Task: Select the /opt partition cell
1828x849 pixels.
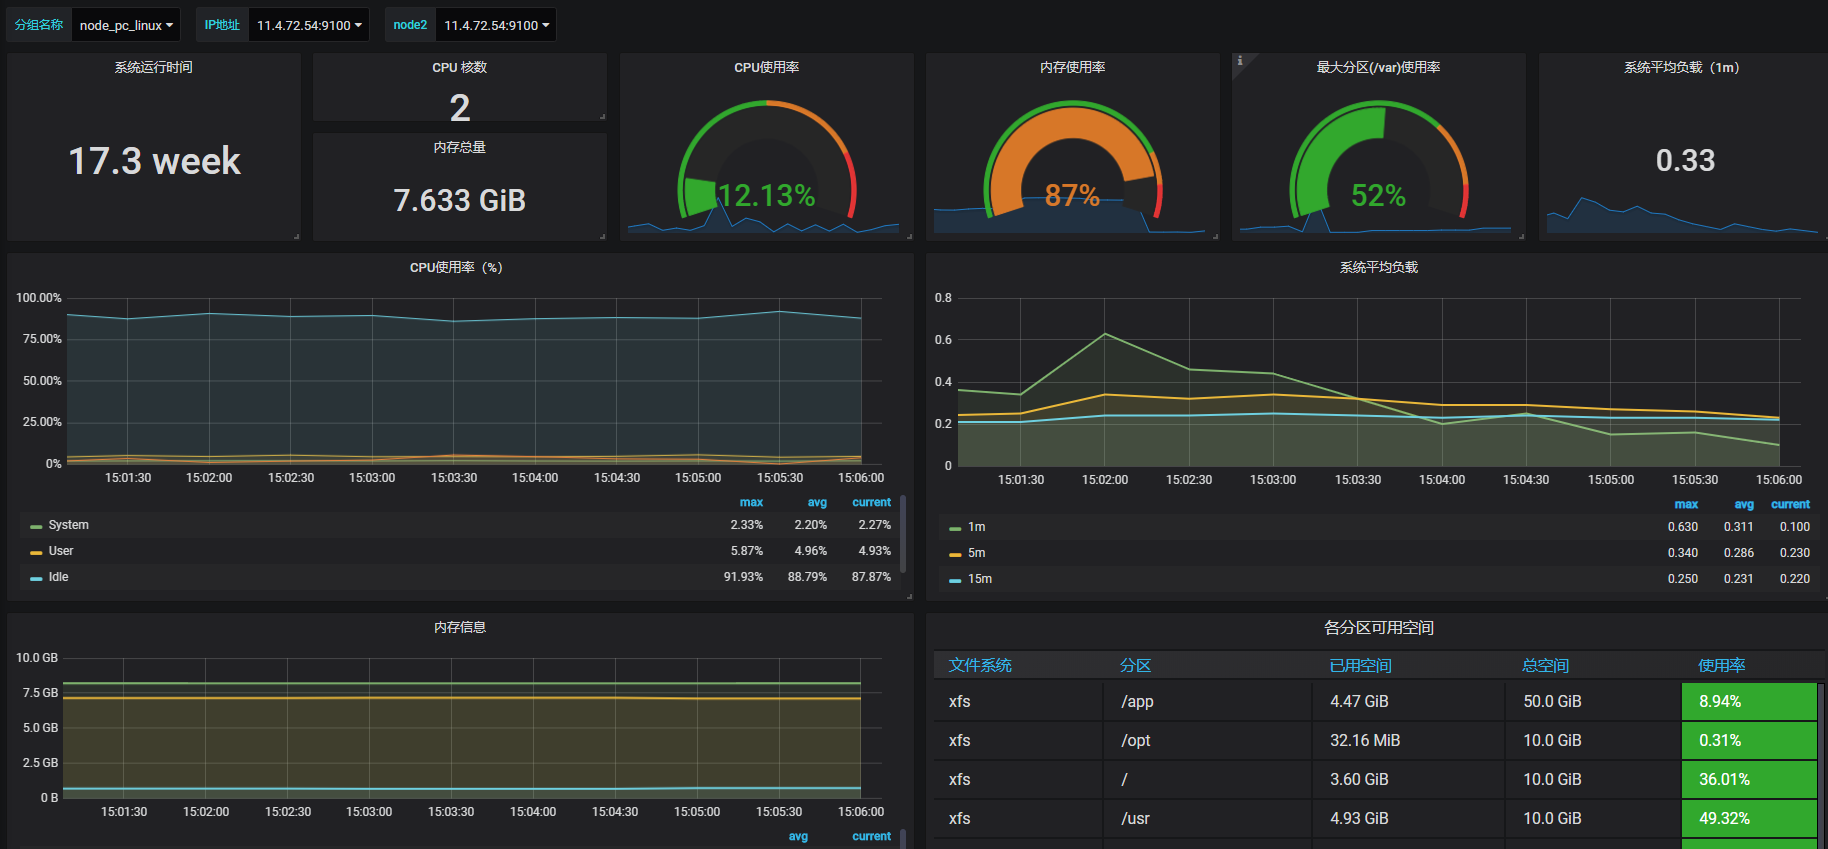Action: coord(1207,740)
